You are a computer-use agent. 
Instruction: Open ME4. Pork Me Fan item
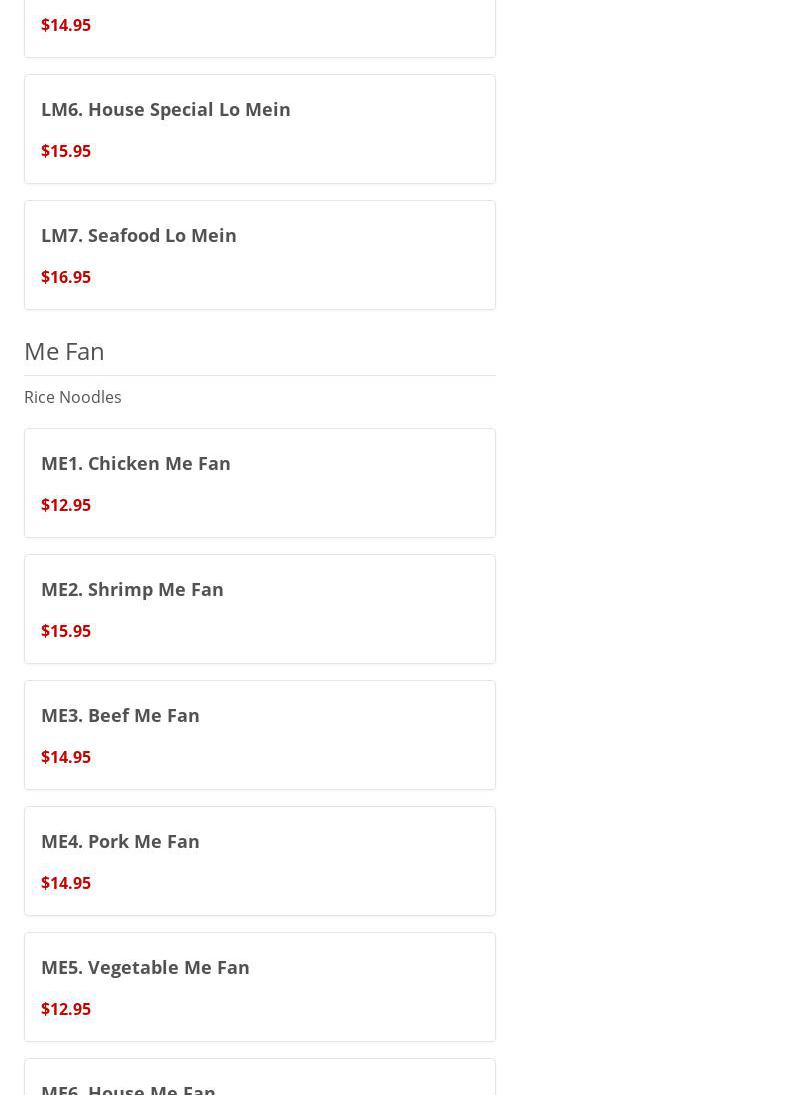point(120,841)
